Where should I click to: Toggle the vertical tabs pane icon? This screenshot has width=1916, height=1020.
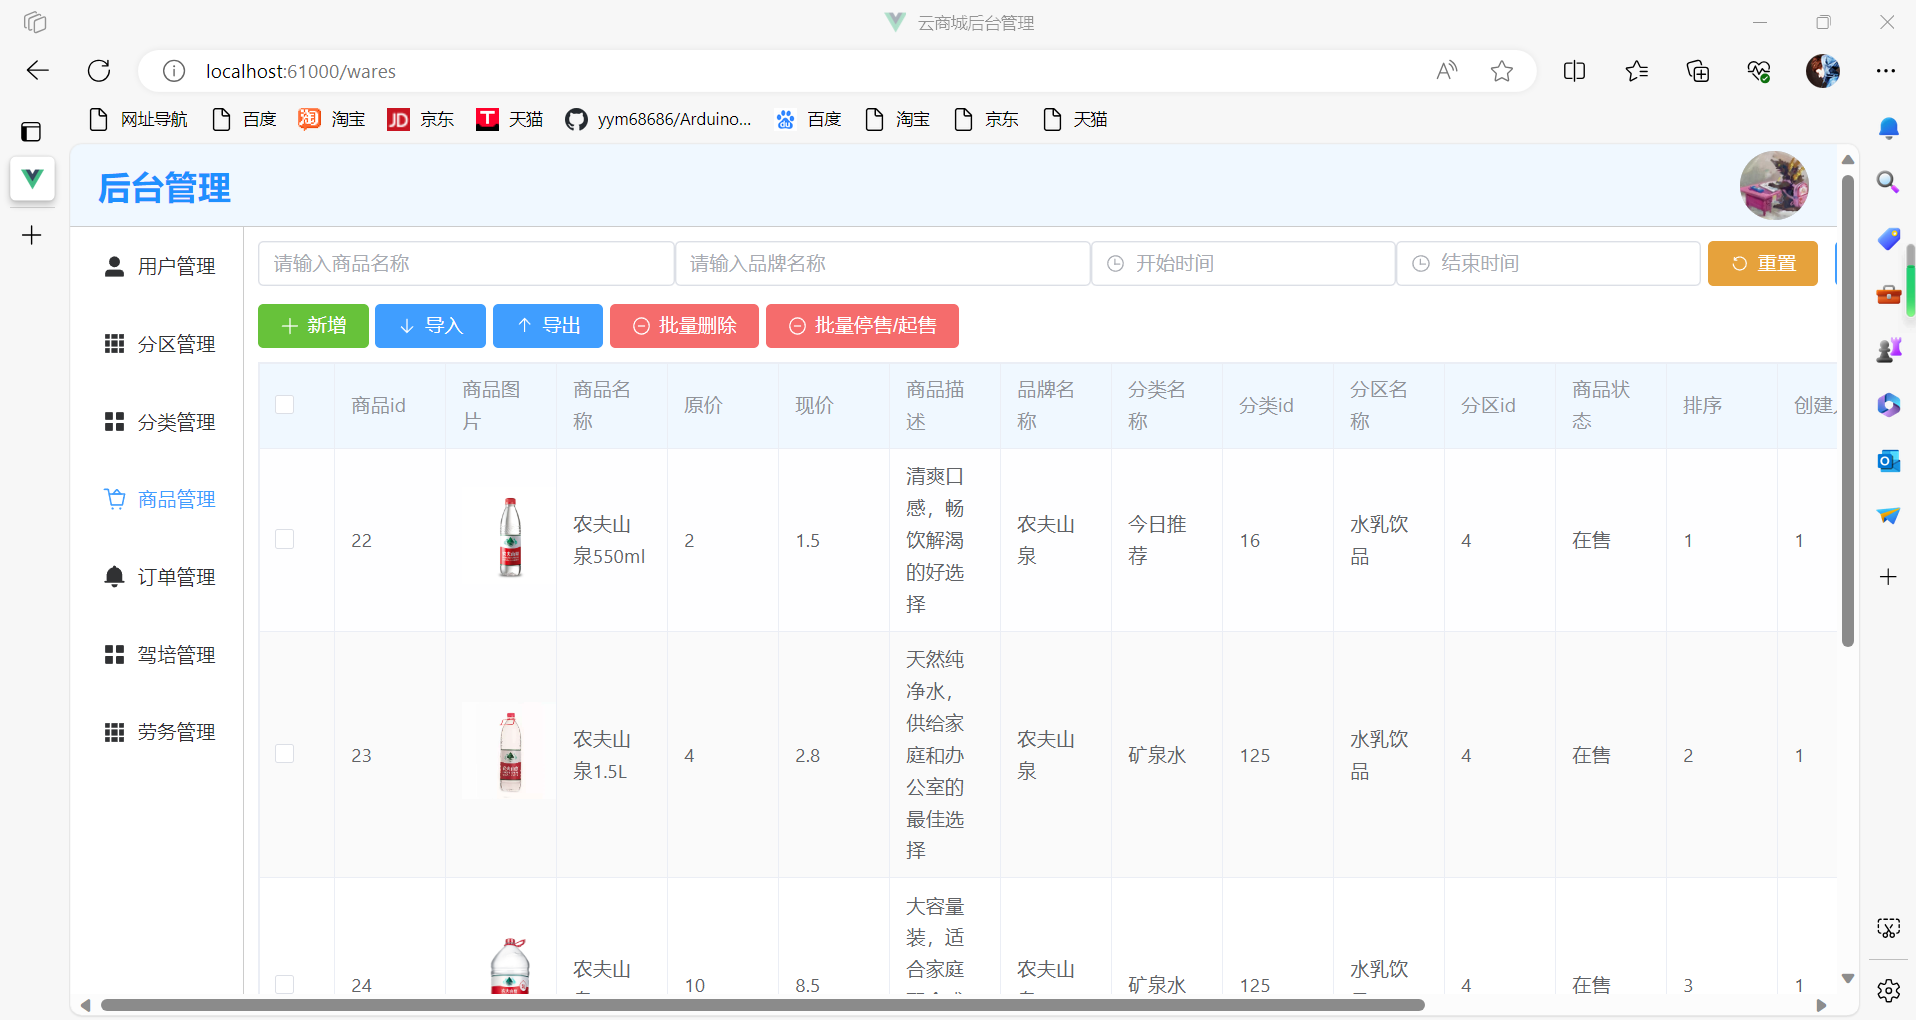point(31,131)
